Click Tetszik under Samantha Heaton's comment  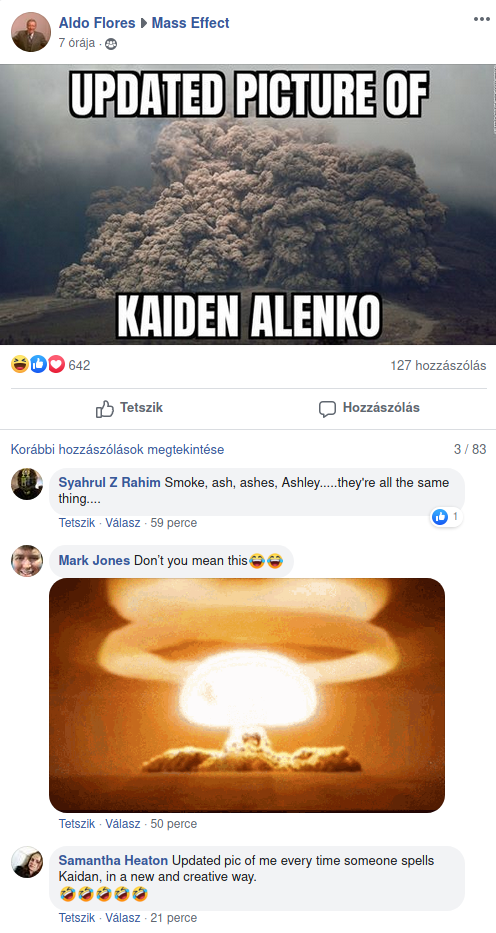tap(77, 918)
